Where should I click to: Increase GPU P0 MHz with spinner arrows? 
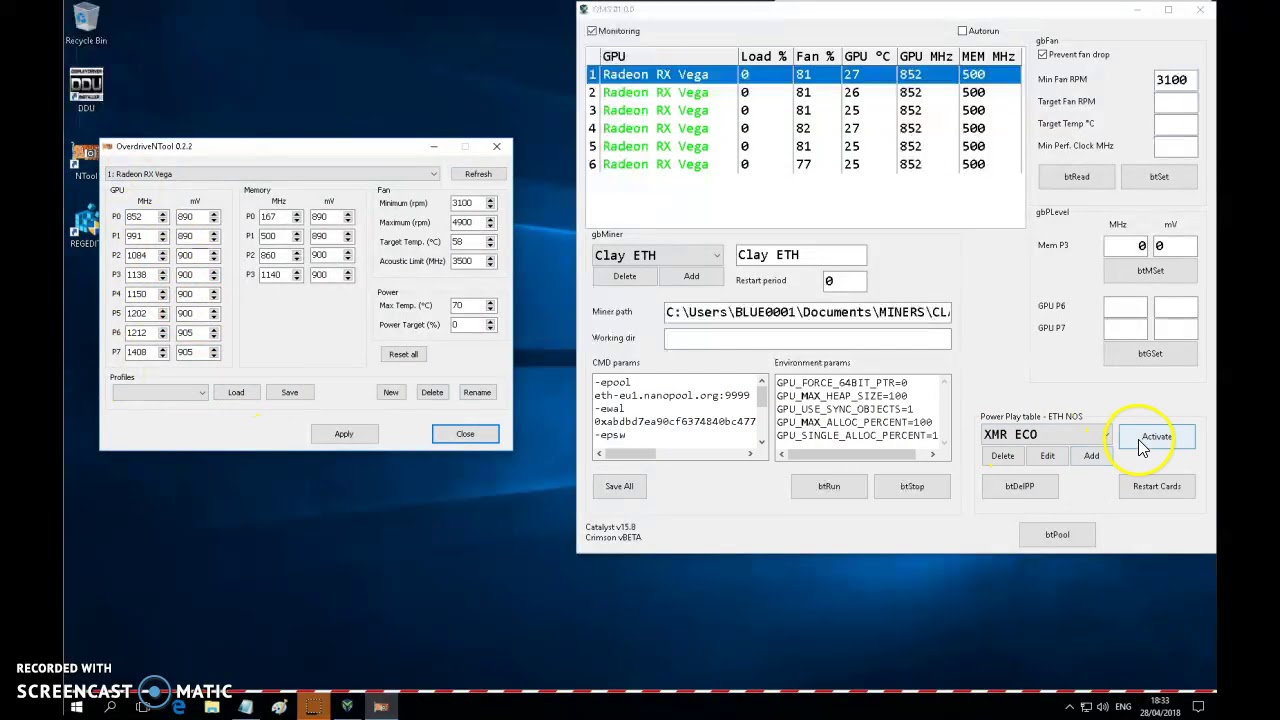[163, 214]
